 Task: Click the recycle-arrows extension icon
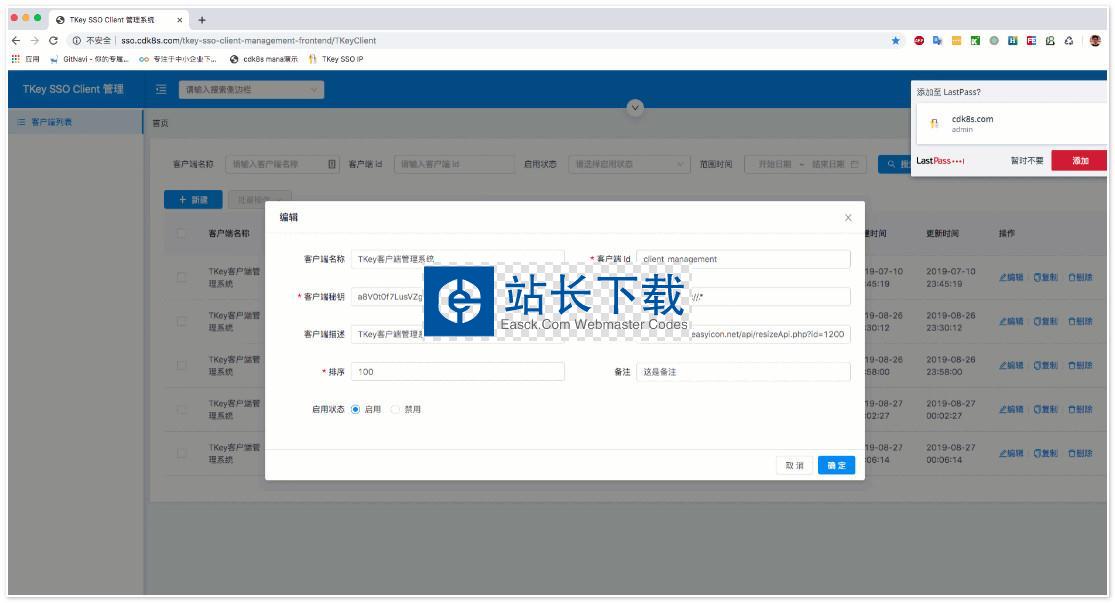tap(1069, 41)
